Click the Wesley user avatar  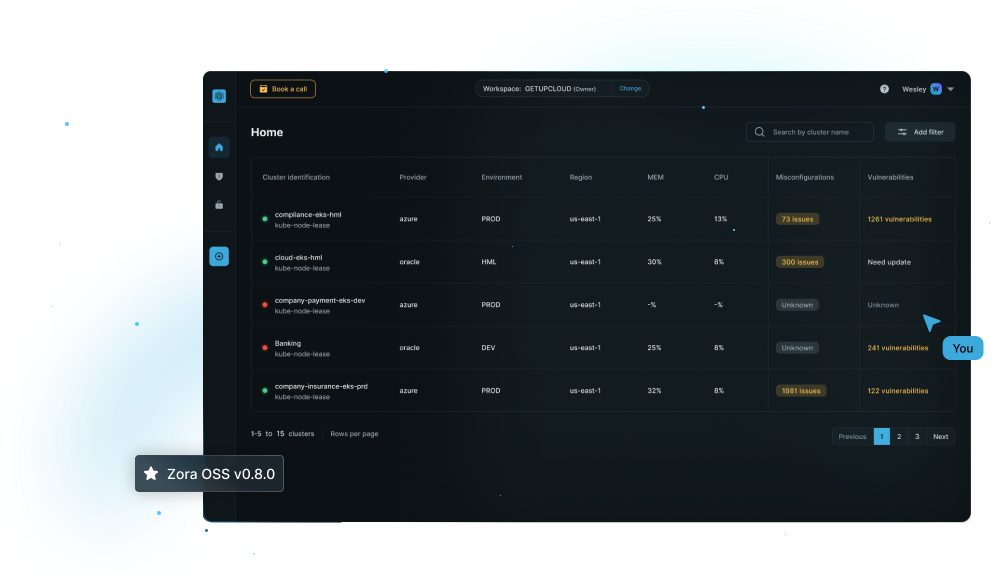coord(936,89)
